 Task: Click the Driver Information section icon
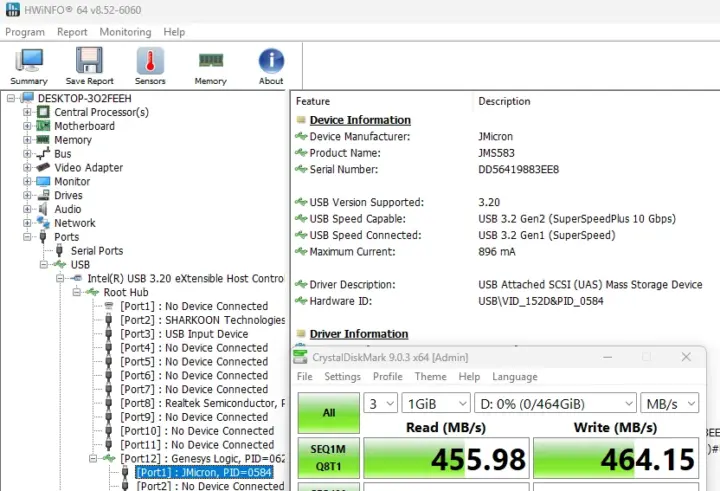point(301,334)
